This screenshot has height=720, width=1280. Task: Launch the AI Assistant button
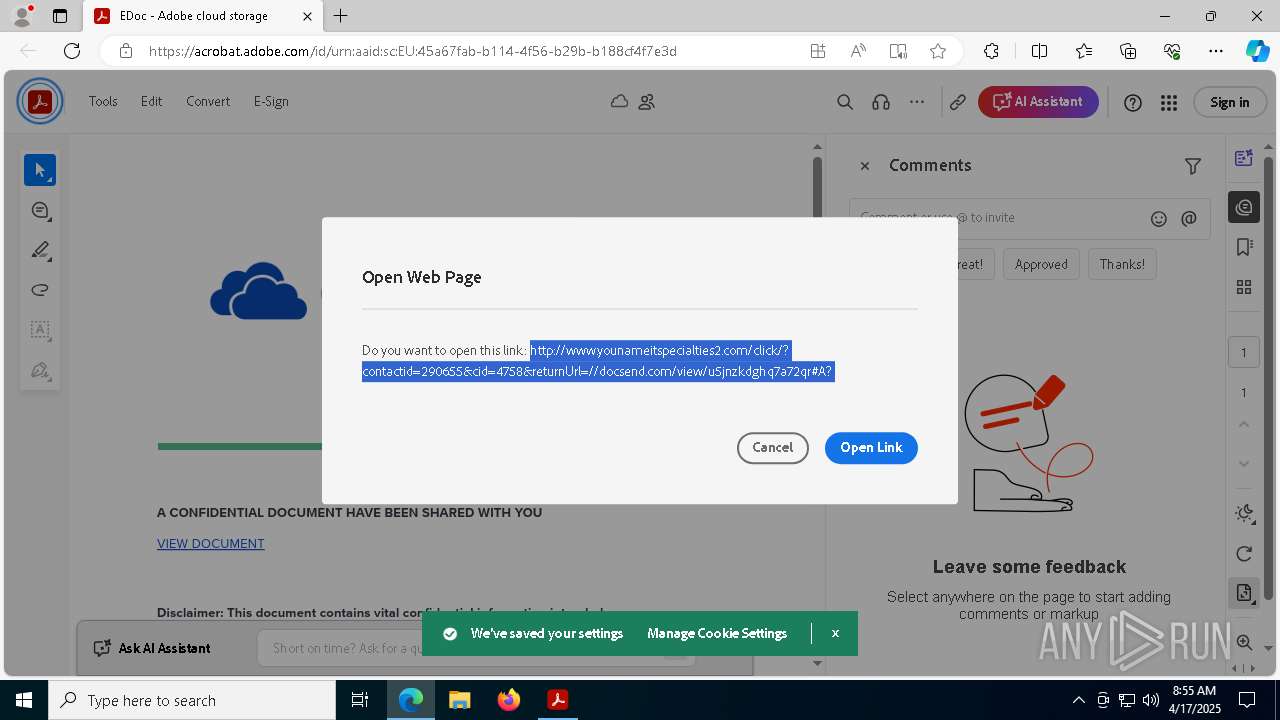click(x=1038, y=102)
